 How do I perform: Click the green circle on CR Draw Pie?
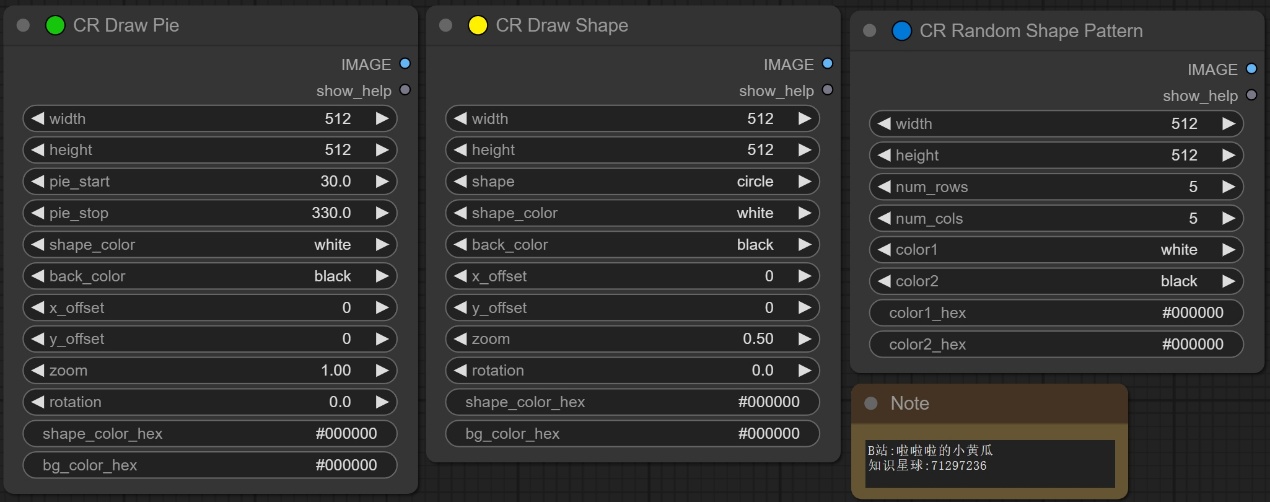[56, 26]
